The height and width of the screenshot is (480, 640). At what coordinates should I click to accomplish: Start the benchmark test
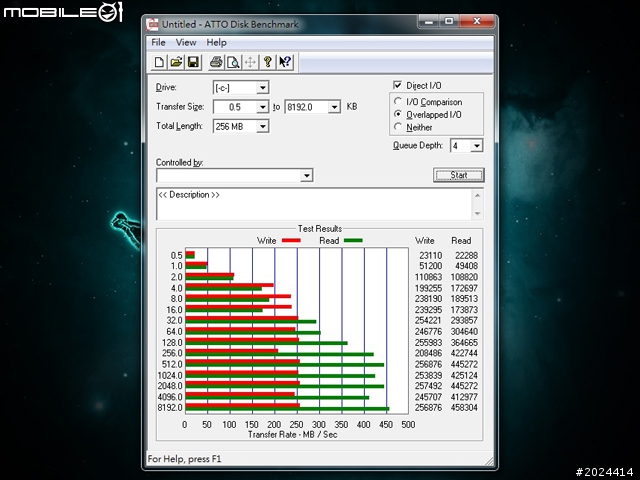point(458,175)
